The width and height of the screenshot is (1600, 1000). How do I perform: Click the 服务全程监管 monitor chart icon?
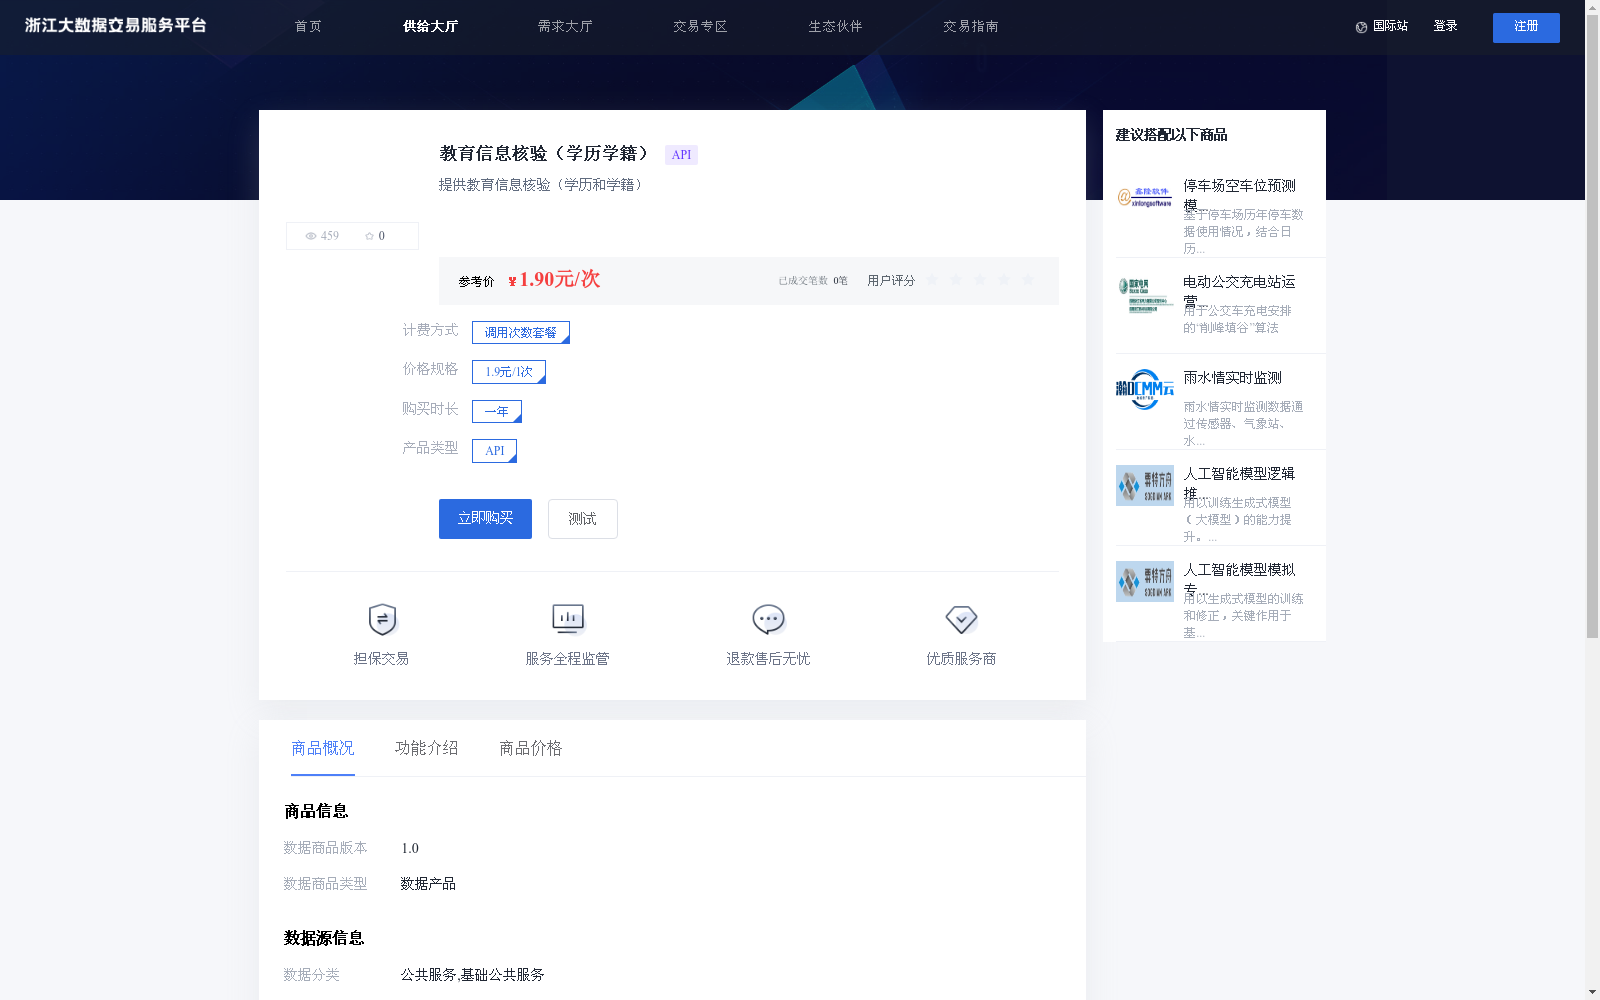coord(568,619)
